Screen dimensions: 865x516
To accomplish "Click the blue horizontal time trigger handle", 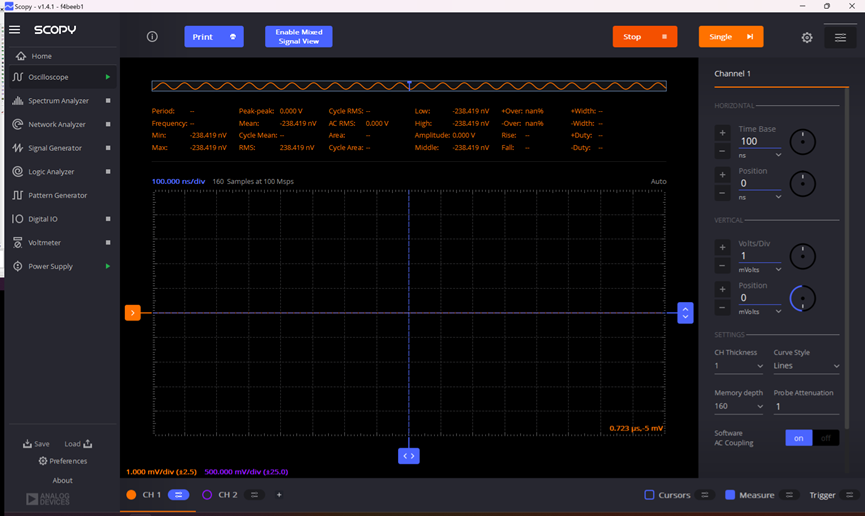I will [x=409, y=456].
